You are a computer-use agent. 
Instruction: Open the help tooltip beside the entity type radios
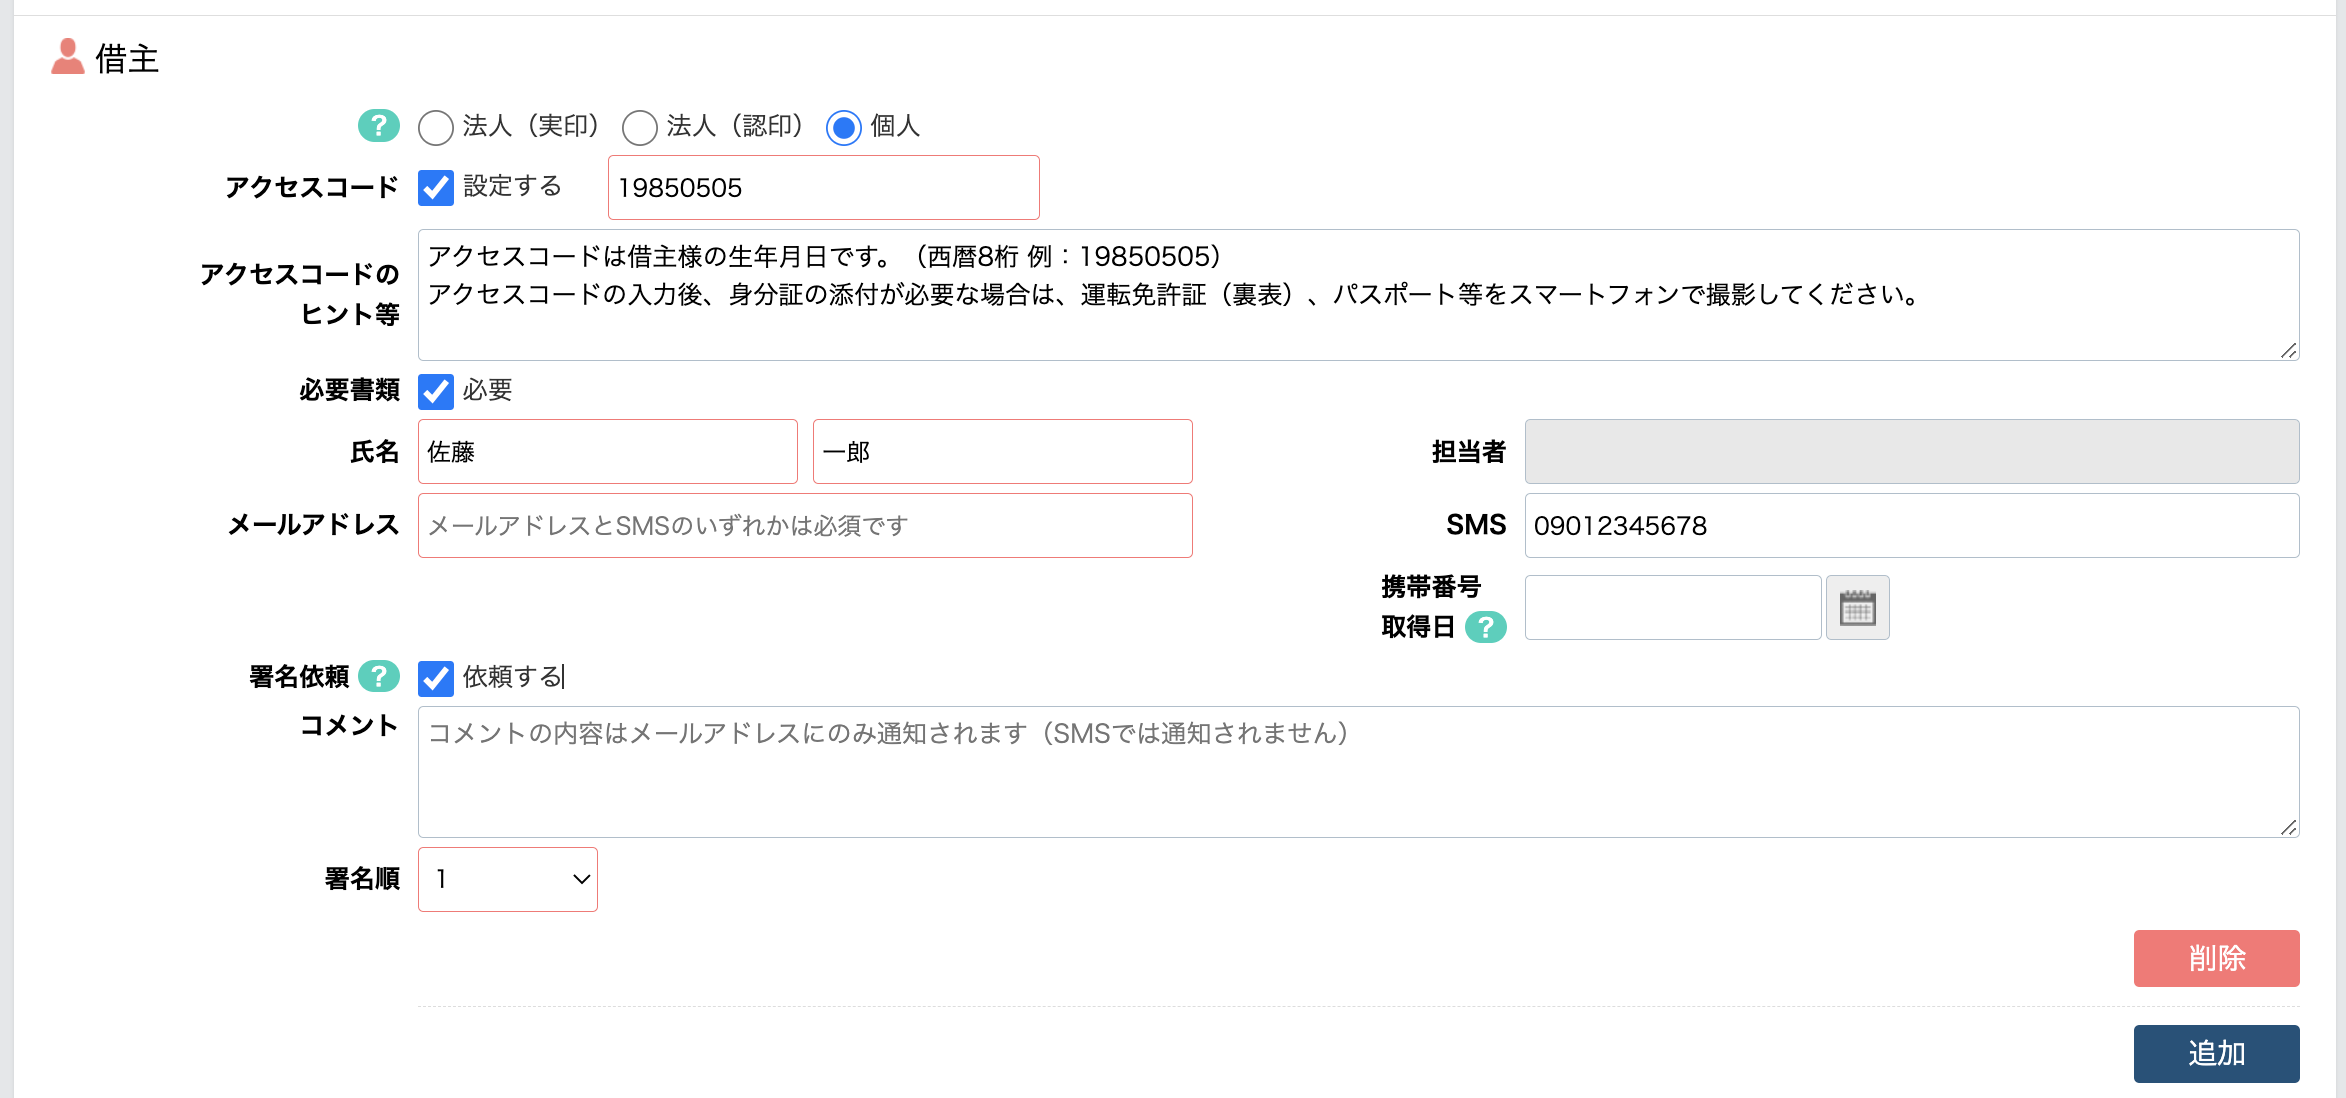[377, 127]
